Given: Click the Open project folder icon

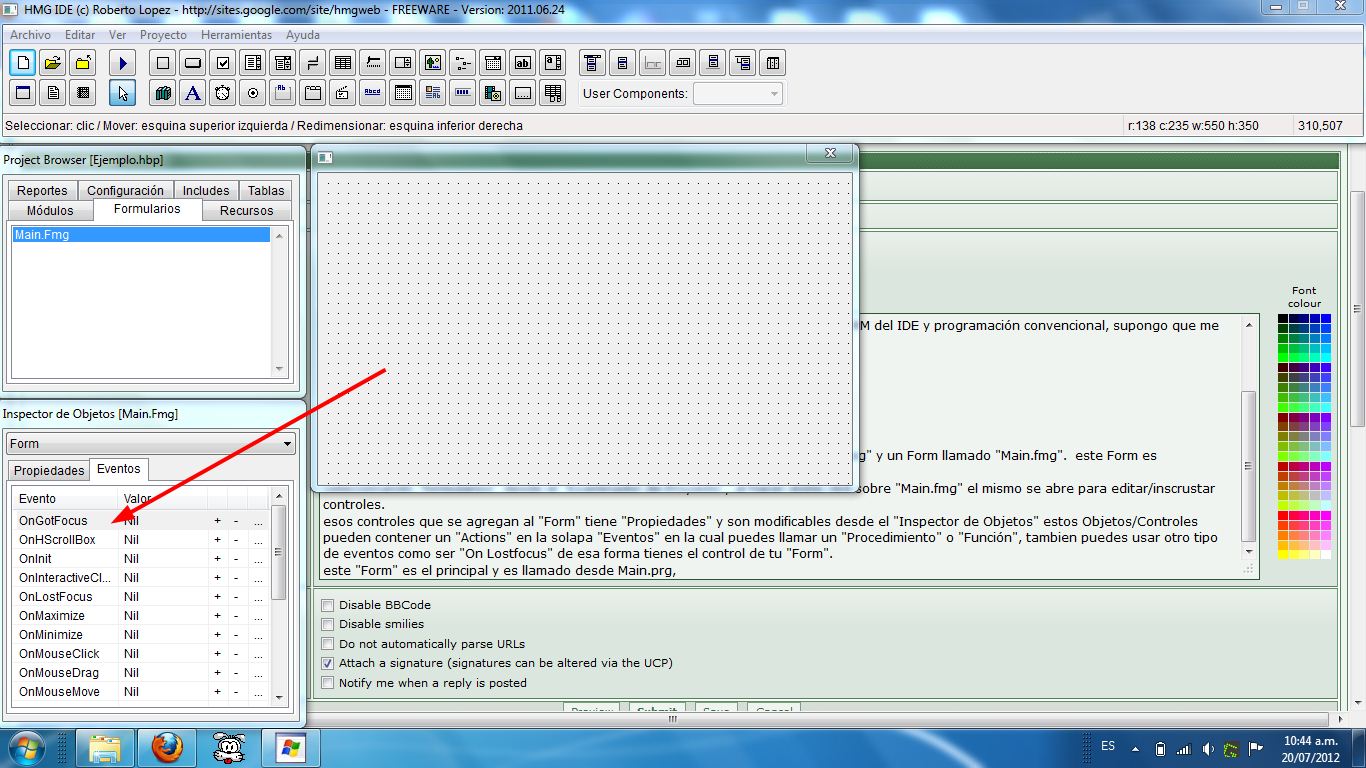Looking at the screenshot, I should [52, 63].
